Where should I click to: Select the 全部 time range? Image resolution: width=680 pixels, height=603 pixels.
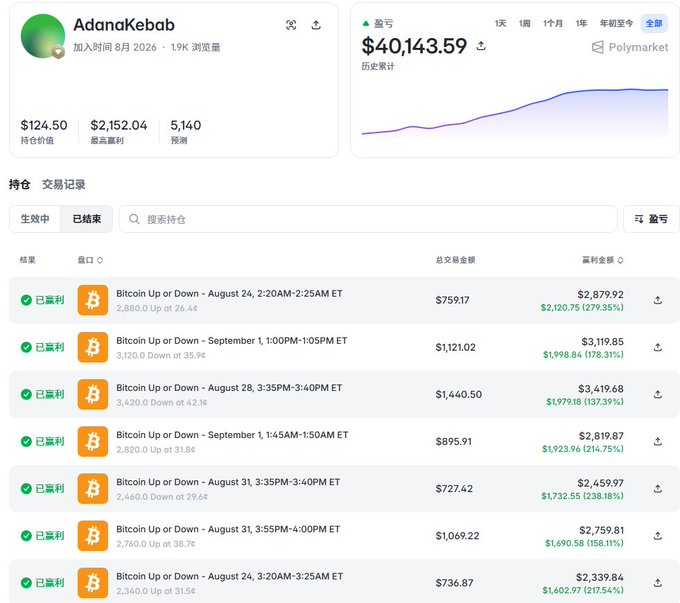click(x=654, y=23)
